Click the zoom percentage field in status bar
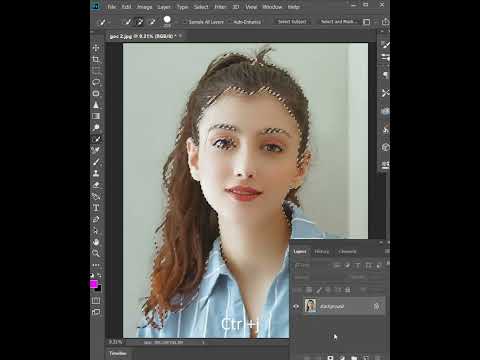Viewport: 480px width, 360px height. [115, 342]
